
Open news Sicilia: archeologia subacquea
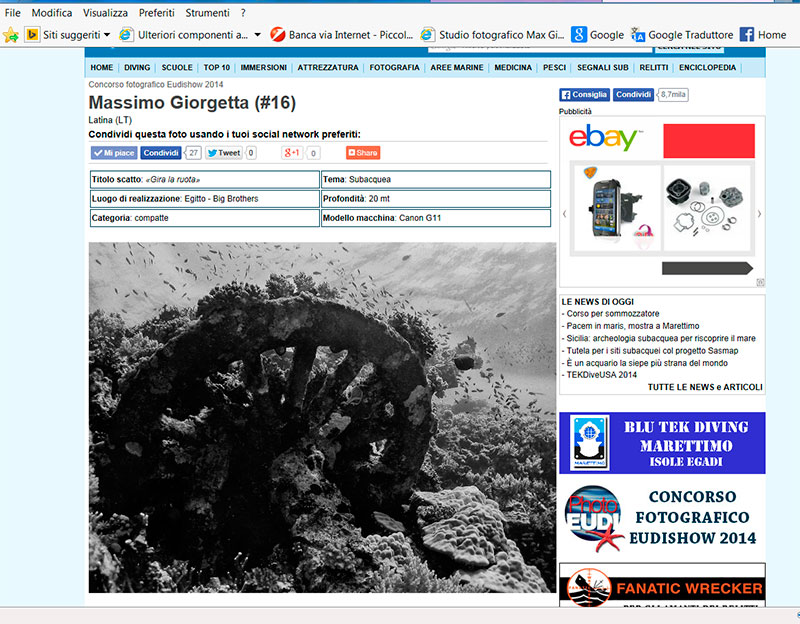[x=661, y=338]
